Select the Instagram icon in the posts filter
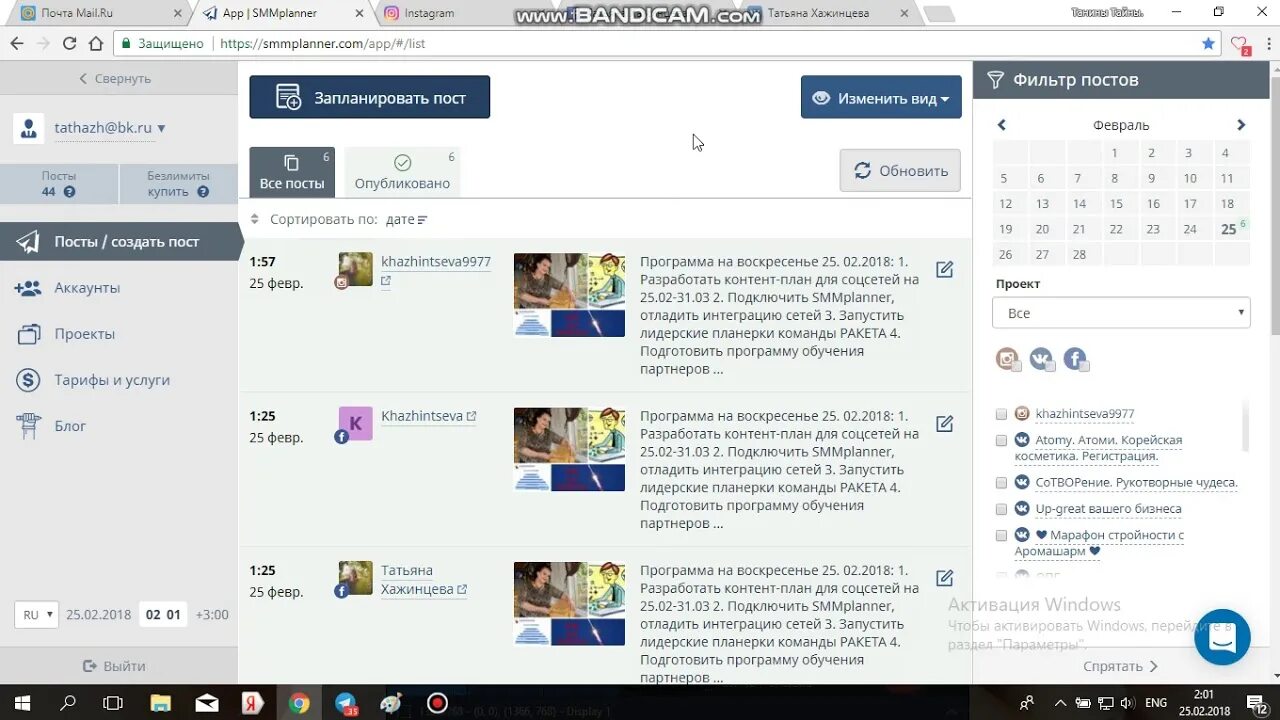The height and width of the screenshot is (720, 1280). tap(1008, 358)
